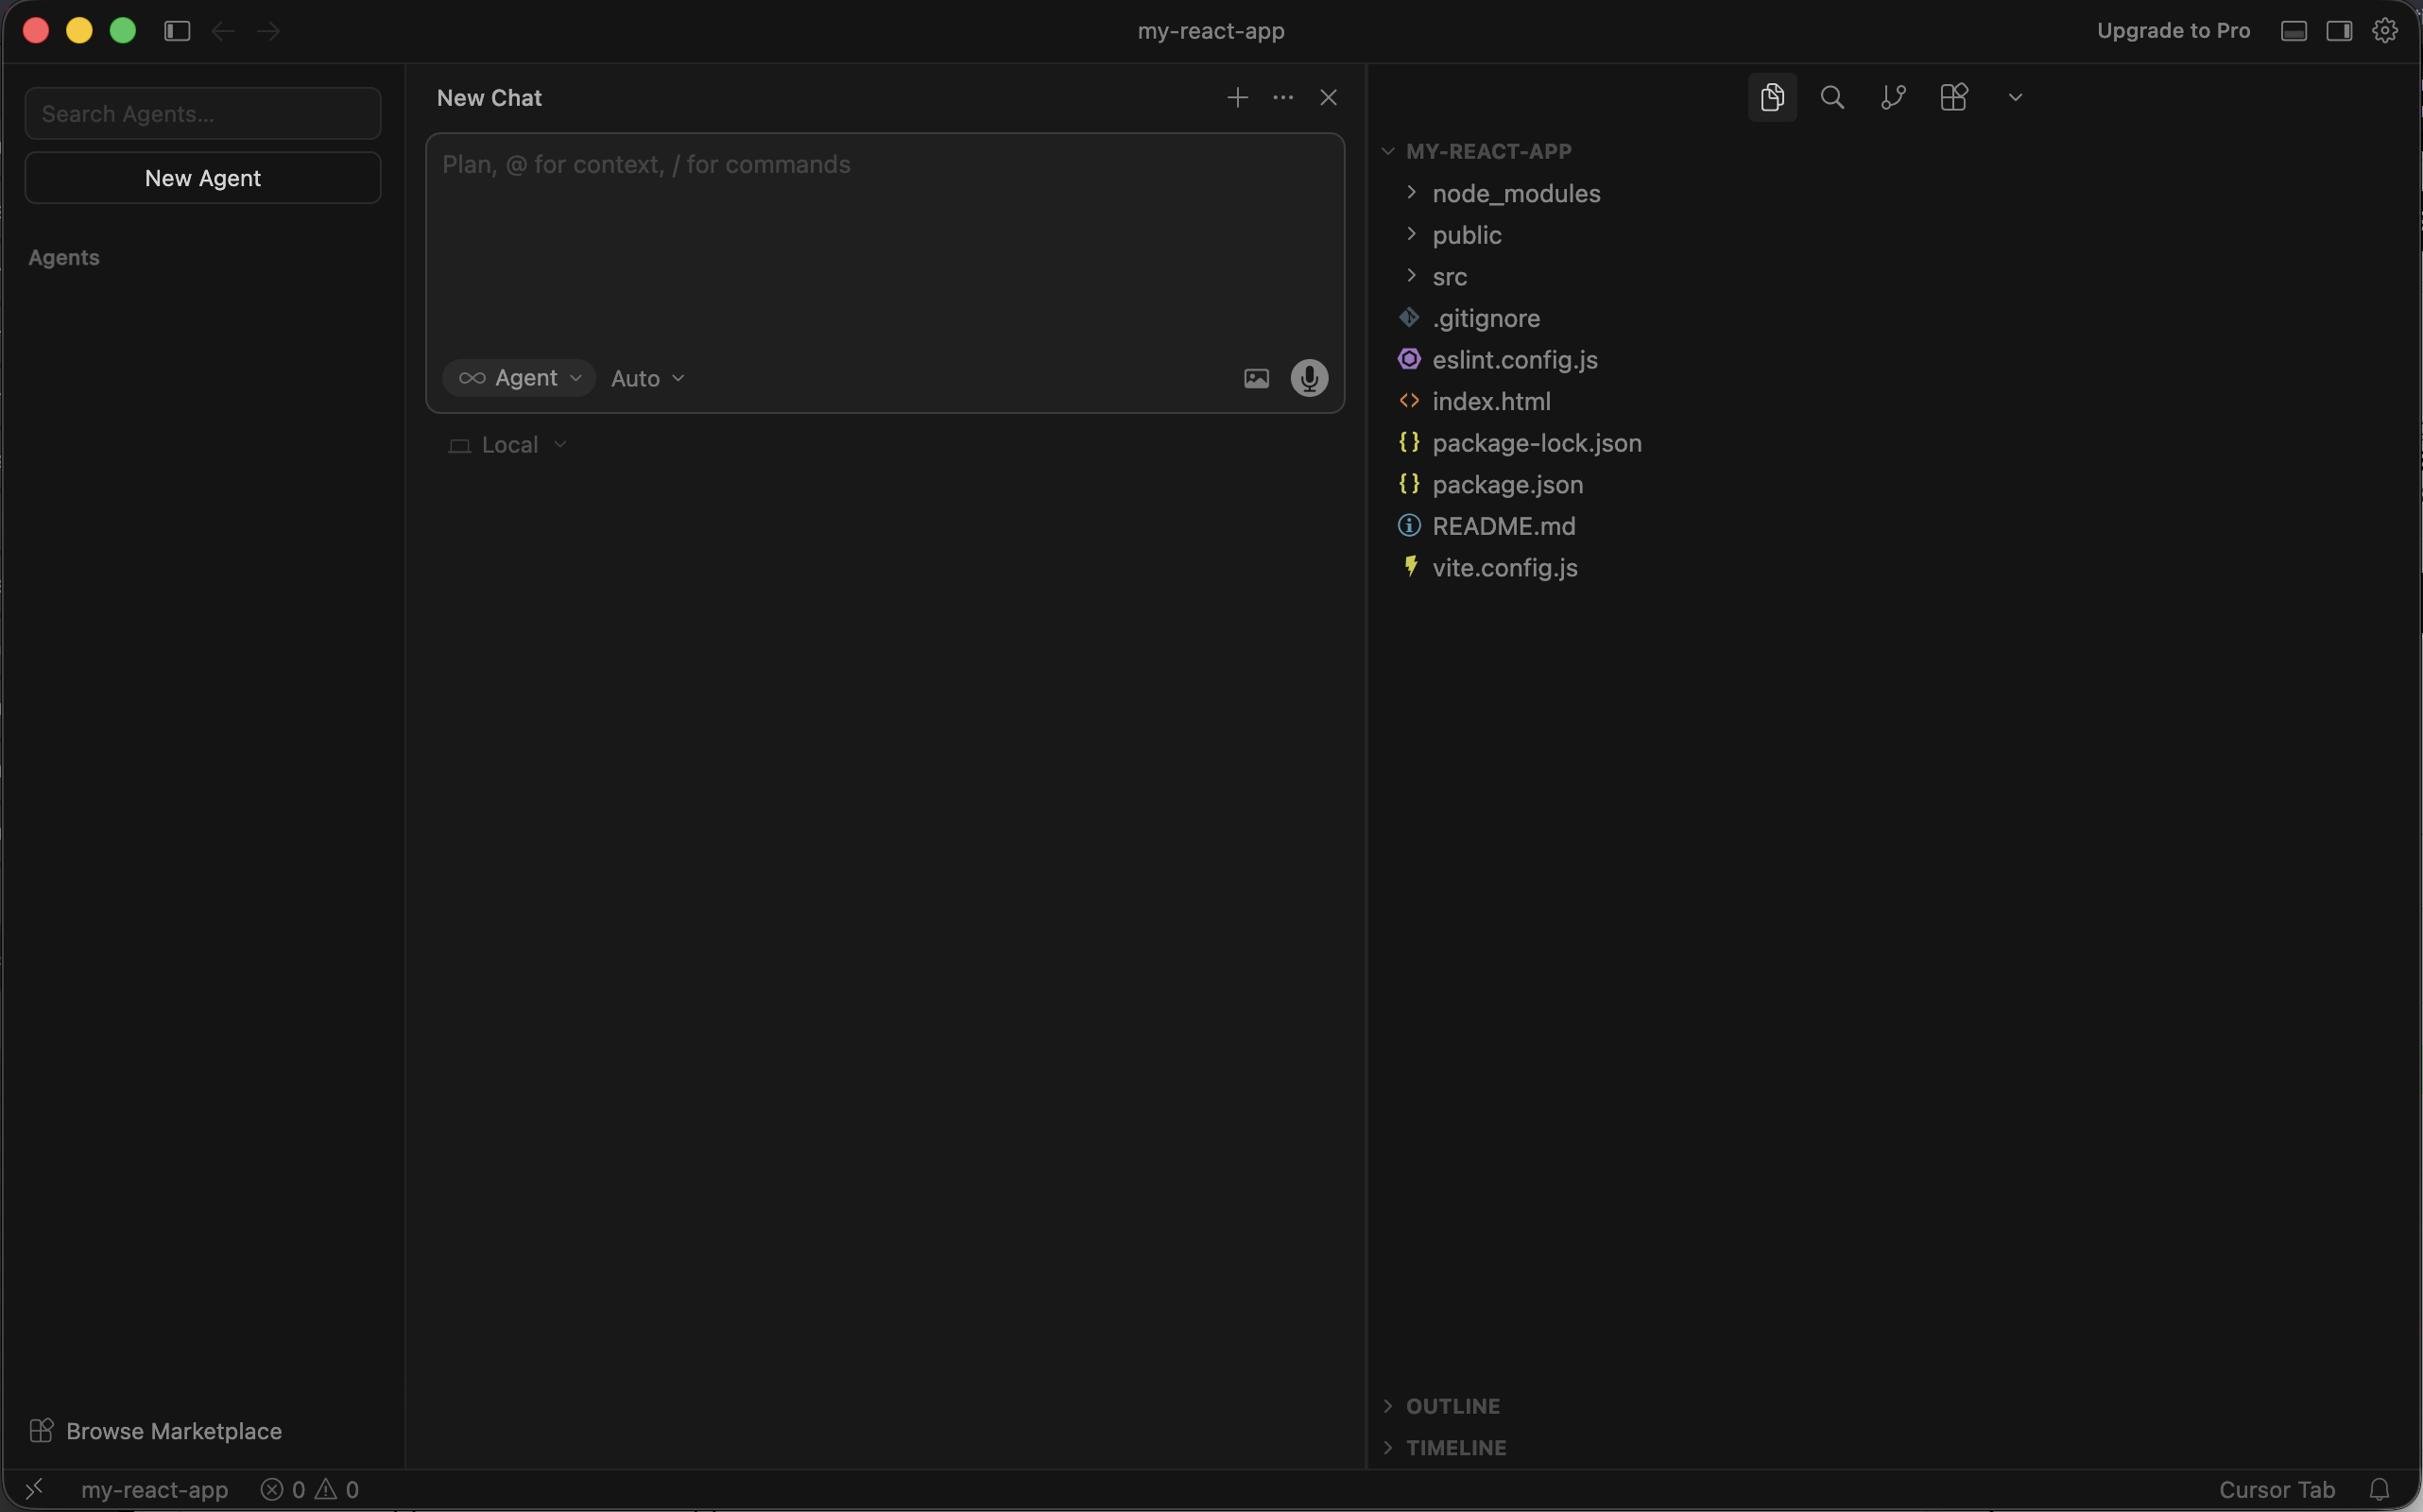Toggle the right panel visibility
The width and height of the screenshot is (2423, 1512).
tap(2339, 30)
